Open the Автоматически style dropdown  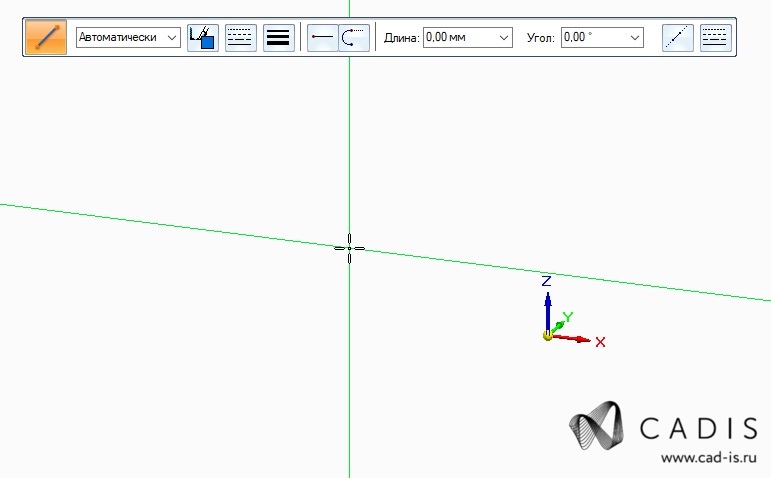coord(128,37)
